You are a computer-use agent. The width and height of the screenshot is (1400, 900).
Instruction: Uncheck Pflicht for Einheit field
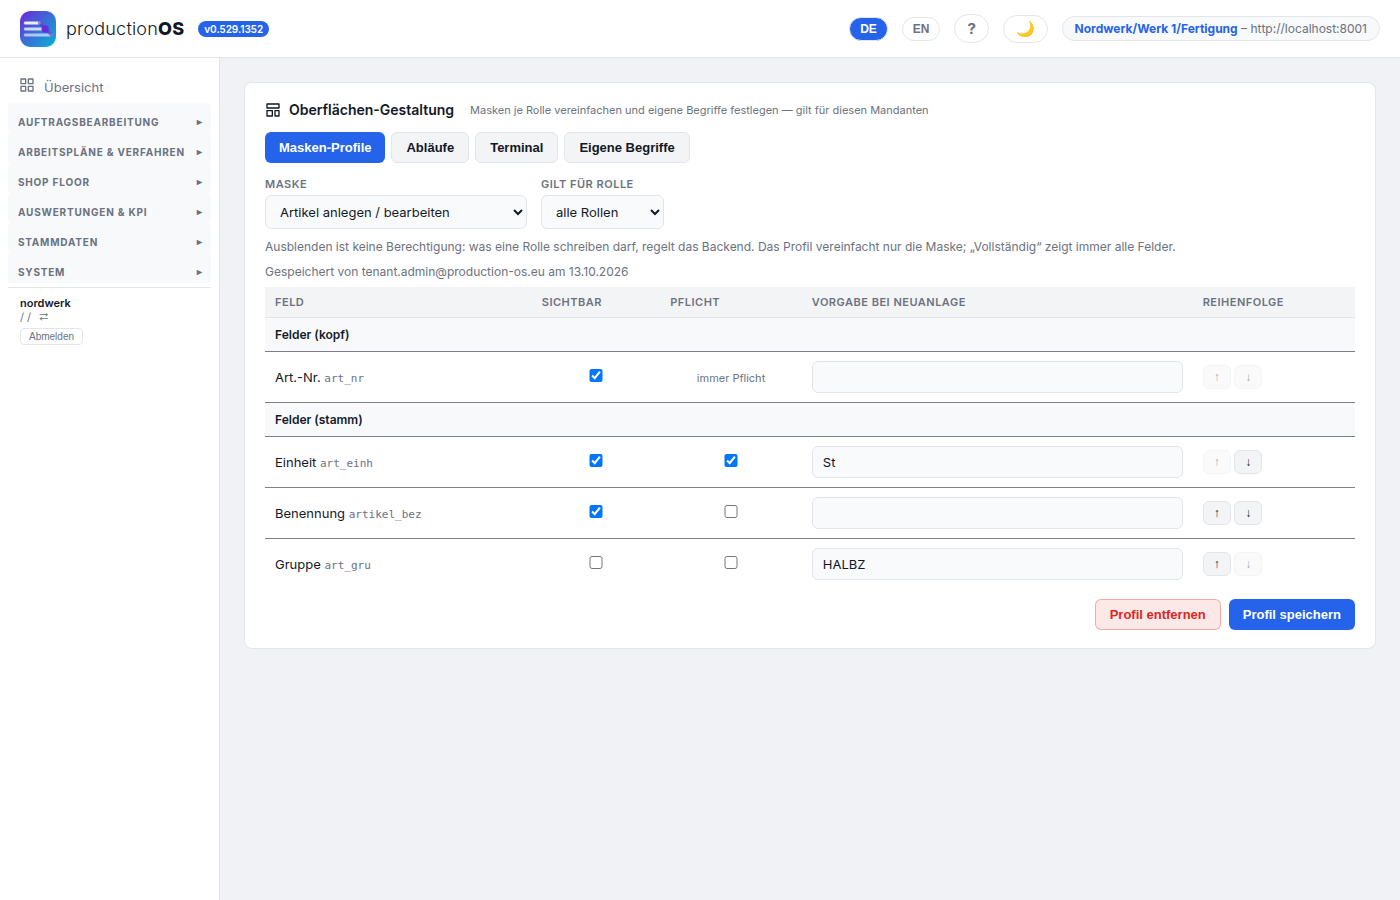(731, 461)
